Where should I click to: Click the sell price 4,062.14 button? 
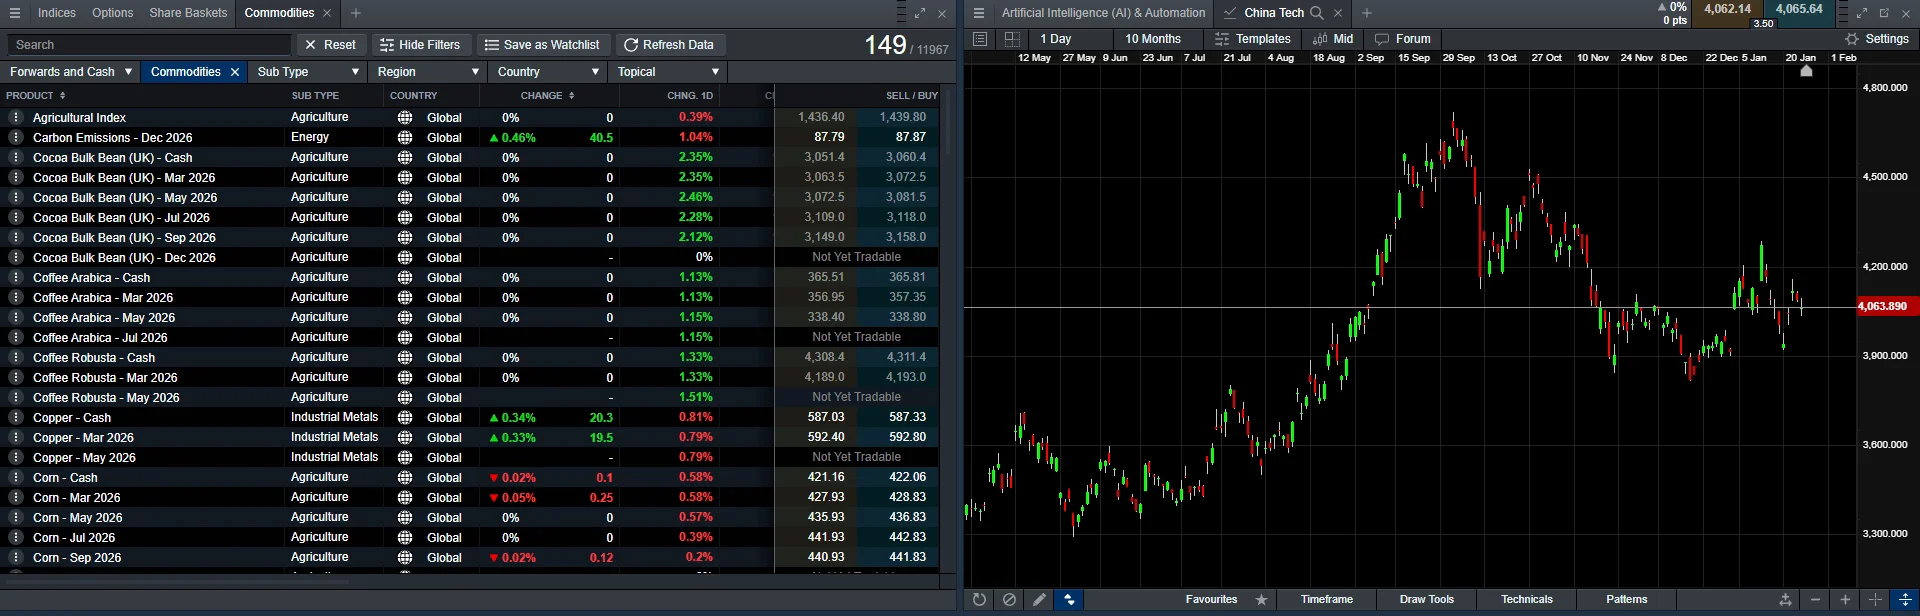click(1727, 9)
